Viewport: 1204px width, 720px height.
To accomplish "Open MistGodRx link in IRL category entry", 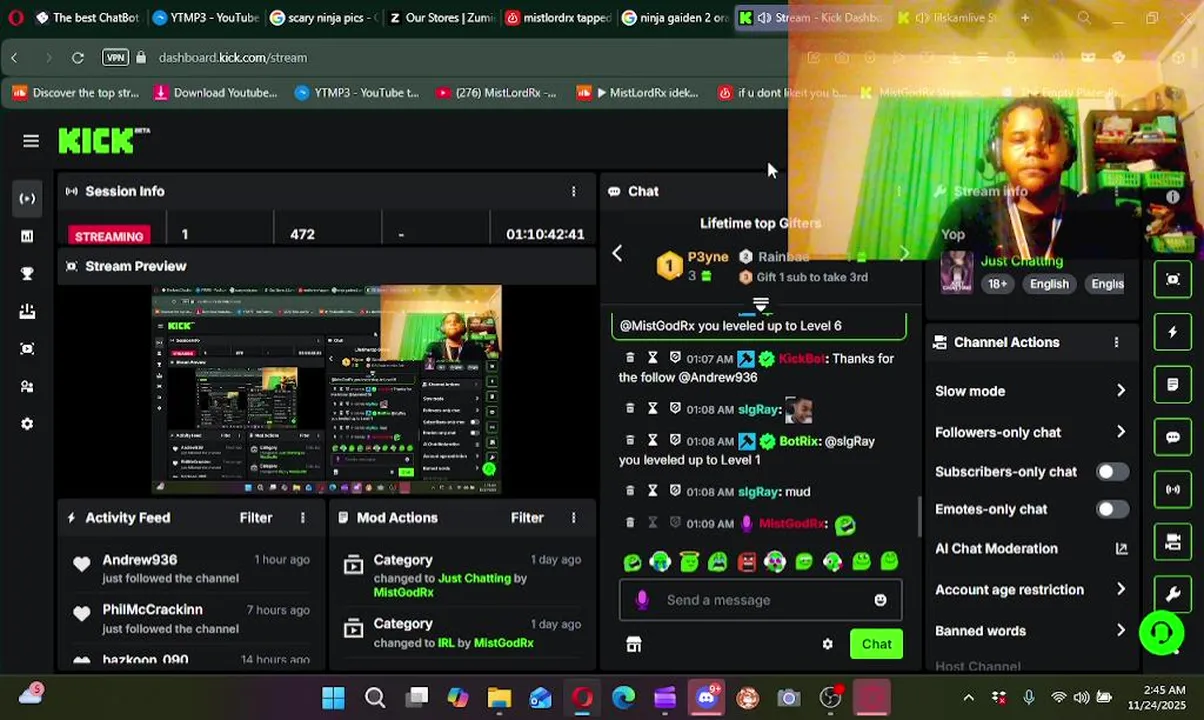I will [503, 643].
